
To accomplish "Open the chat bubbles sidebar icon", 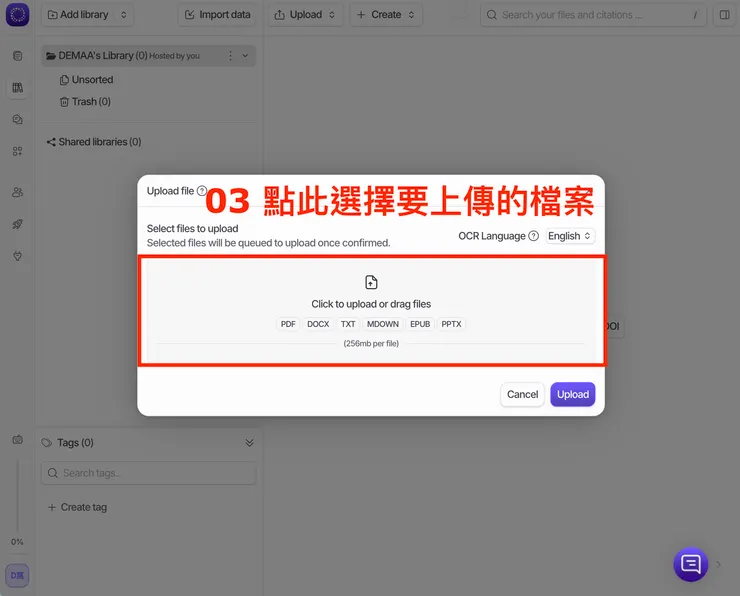I will coord(17,119).
